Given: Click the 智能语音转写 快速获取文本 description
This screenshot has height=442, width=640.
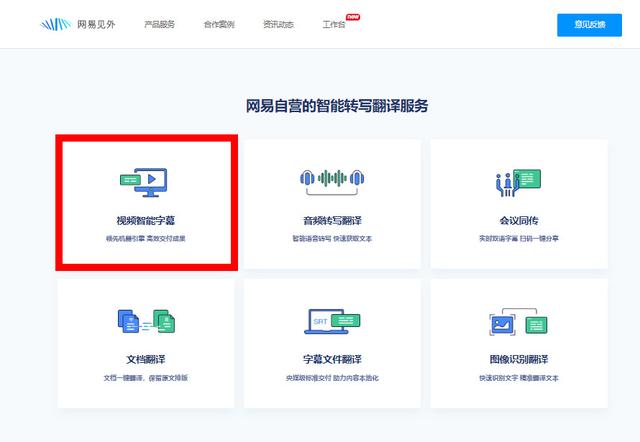Looking at the screenshot, I should tap(332, 238).
